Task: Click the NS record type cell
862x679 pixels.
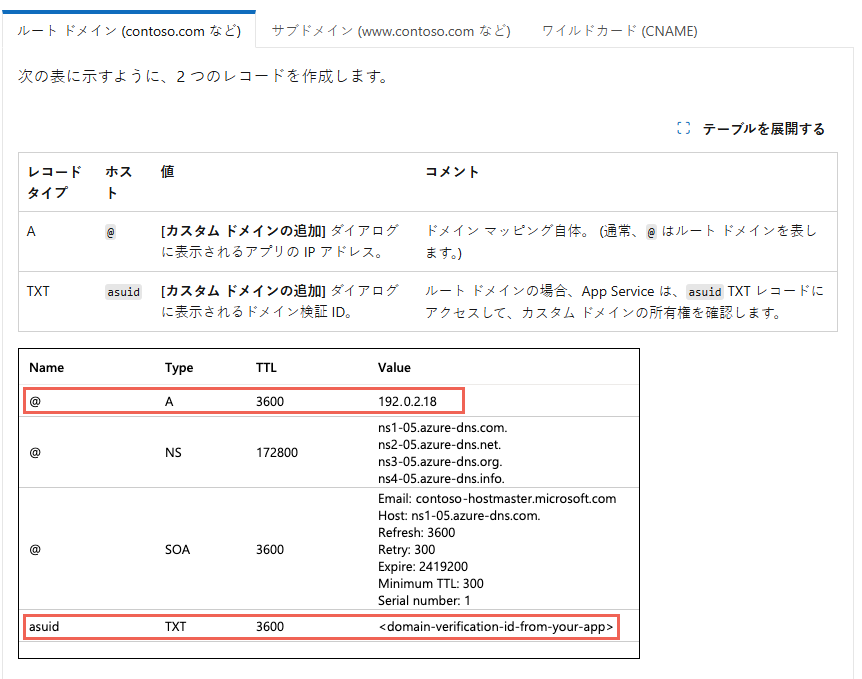Action: tap(173, 452)
